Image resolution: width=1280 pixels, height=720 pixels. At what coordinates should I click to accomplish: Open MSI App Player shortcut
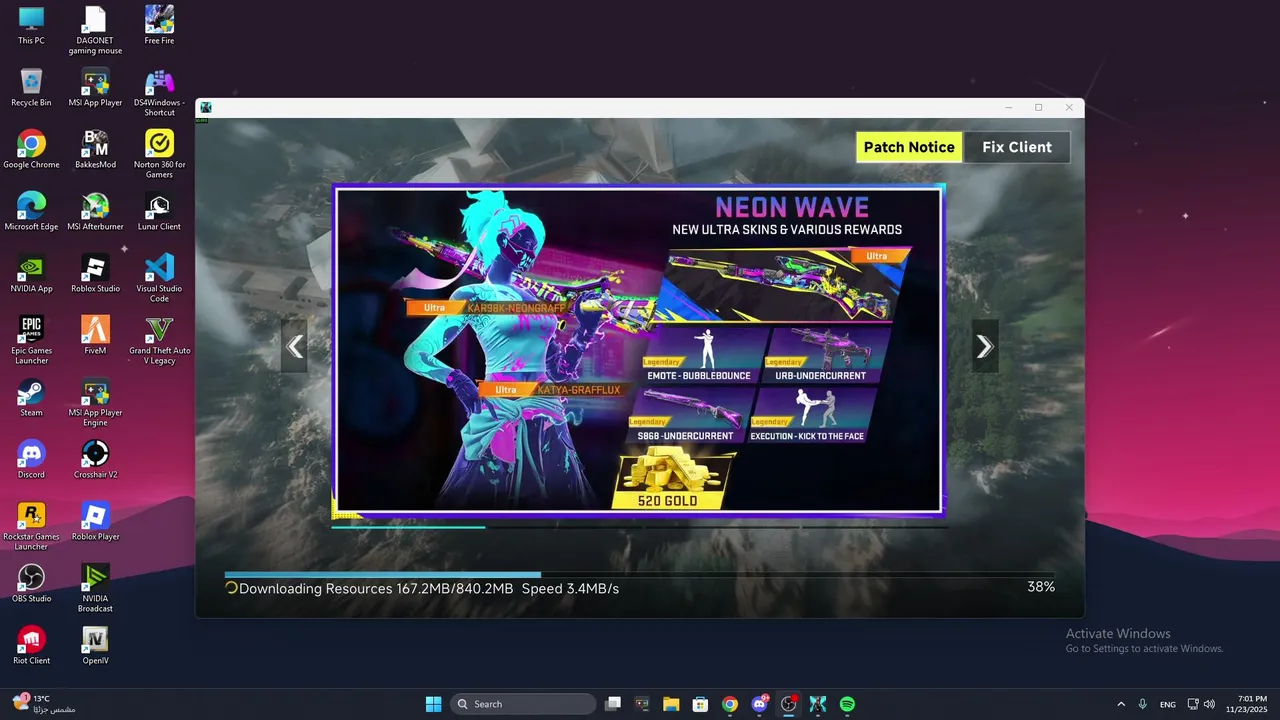click(95, 88)
